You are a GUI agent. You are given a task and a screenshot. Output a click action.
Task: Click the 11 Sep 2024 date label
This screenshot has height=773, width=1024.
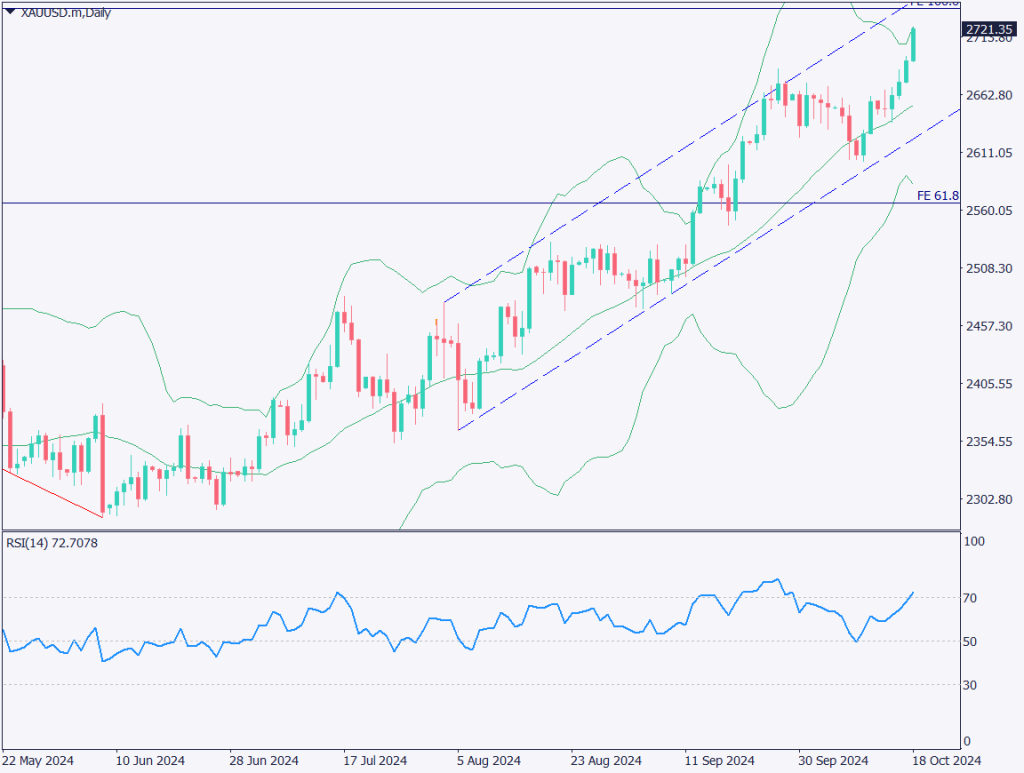pos(712,758)
